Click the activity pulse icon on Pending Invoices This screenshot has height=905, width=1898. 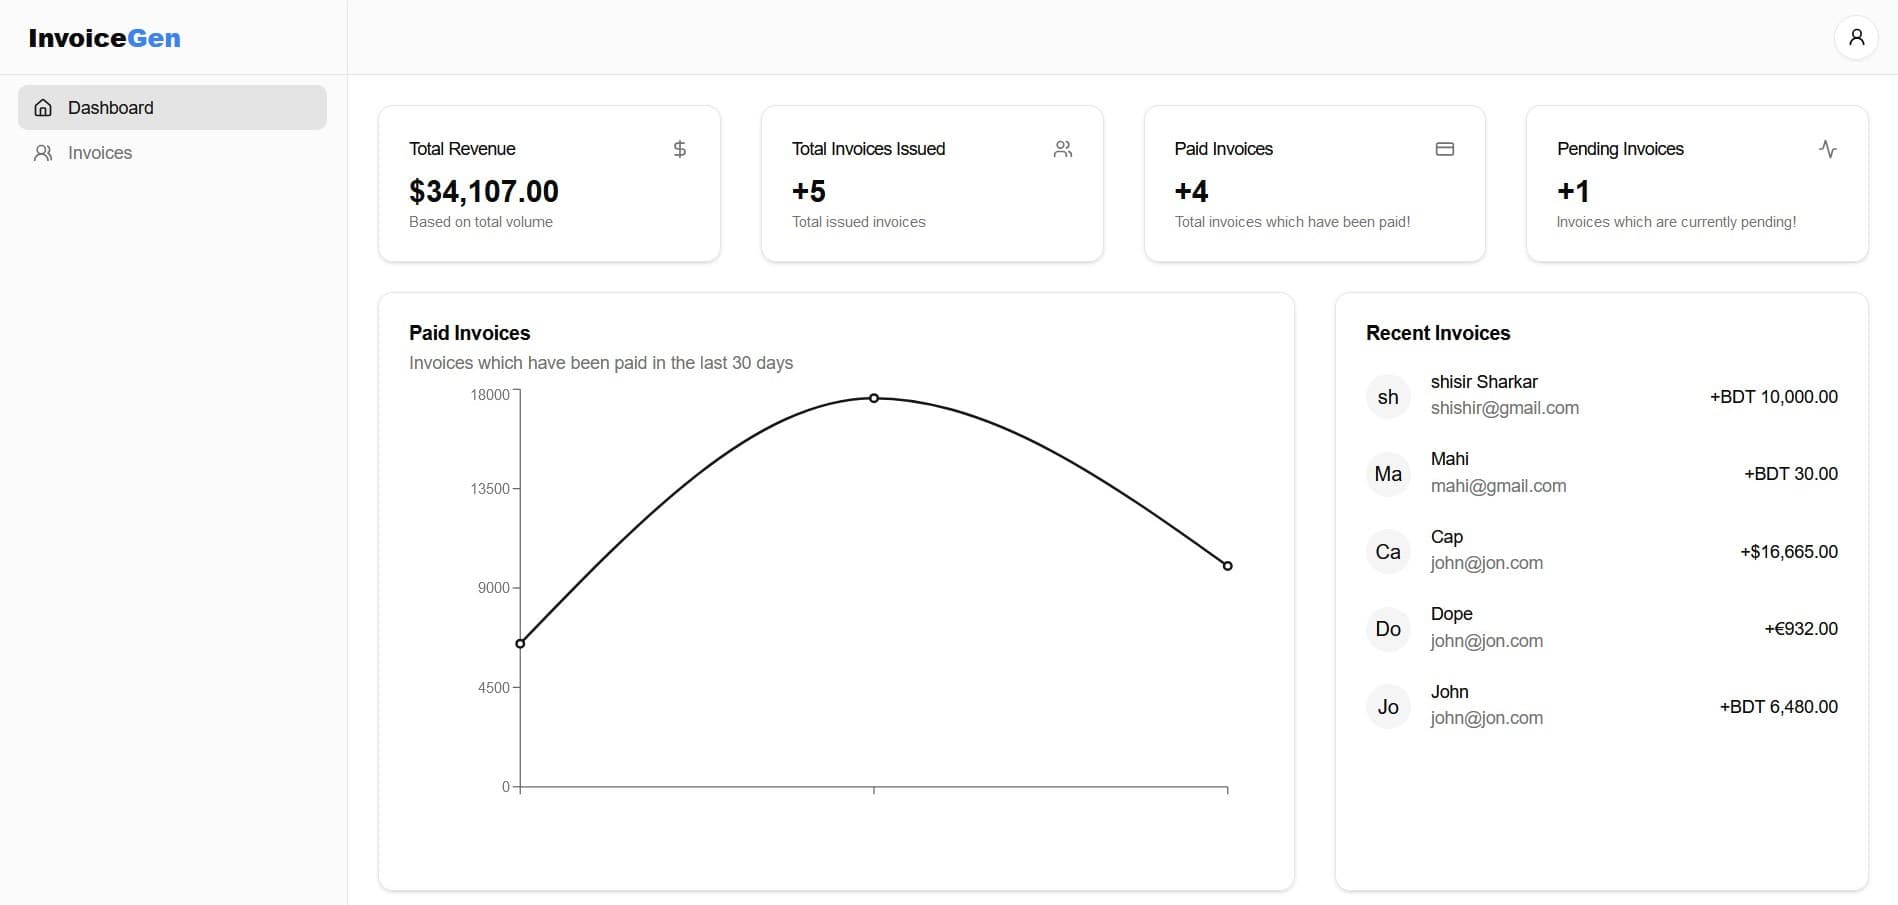coord(1827,149)
